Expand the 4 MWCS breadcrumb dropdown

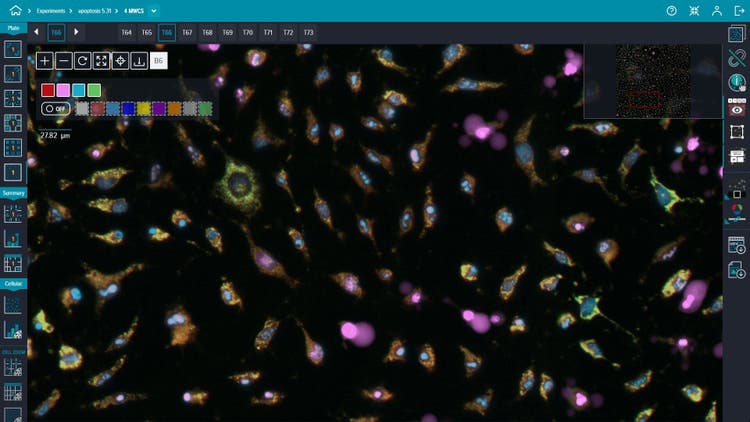[x=154, y=10]
